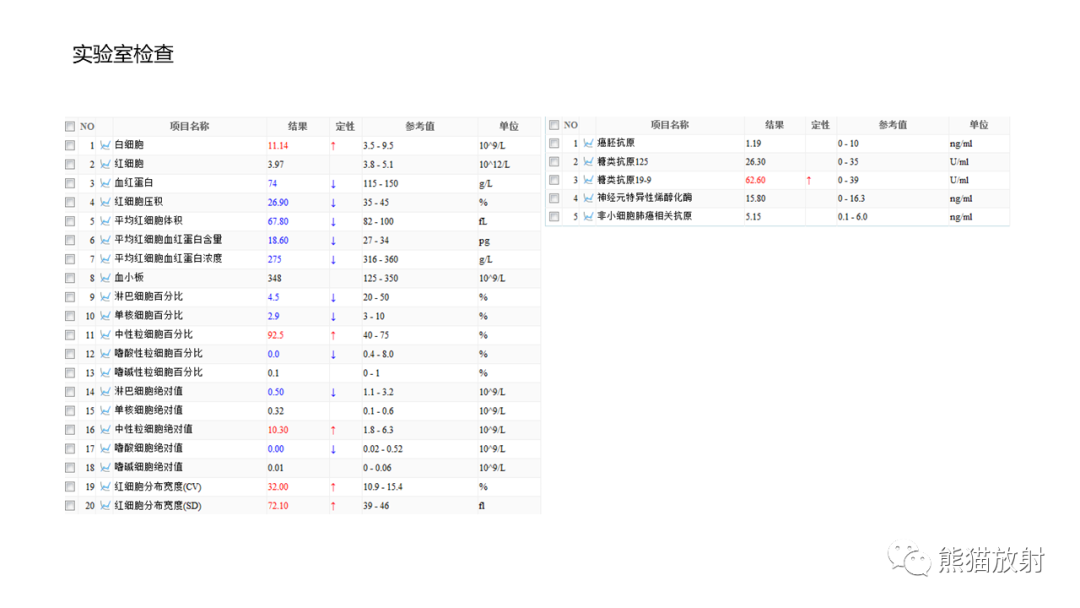Open trend chart icon for 平均红细胞血红蛋白含量
The image size is (1080, 608).
coord(105,240)
